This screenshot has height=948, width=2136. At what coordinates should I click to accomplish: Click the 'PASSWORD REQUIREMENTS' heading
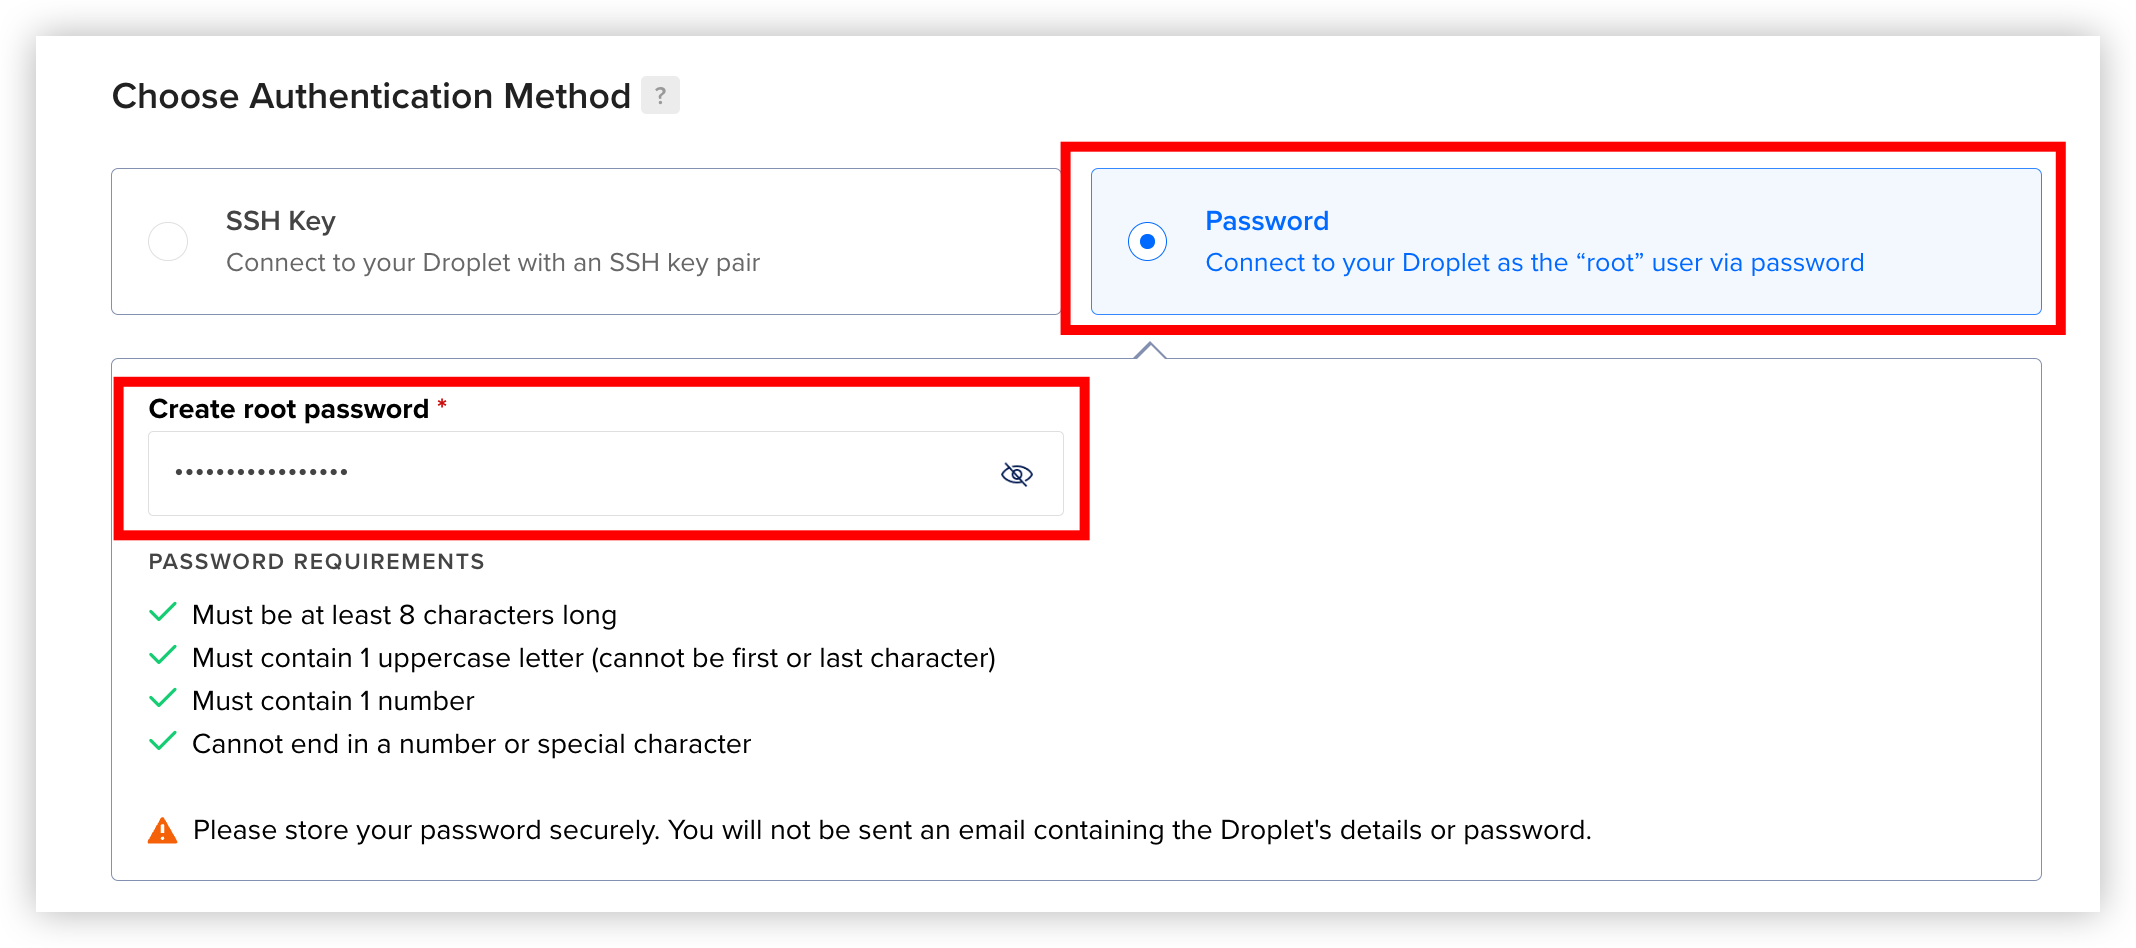[x=316, y=562]
